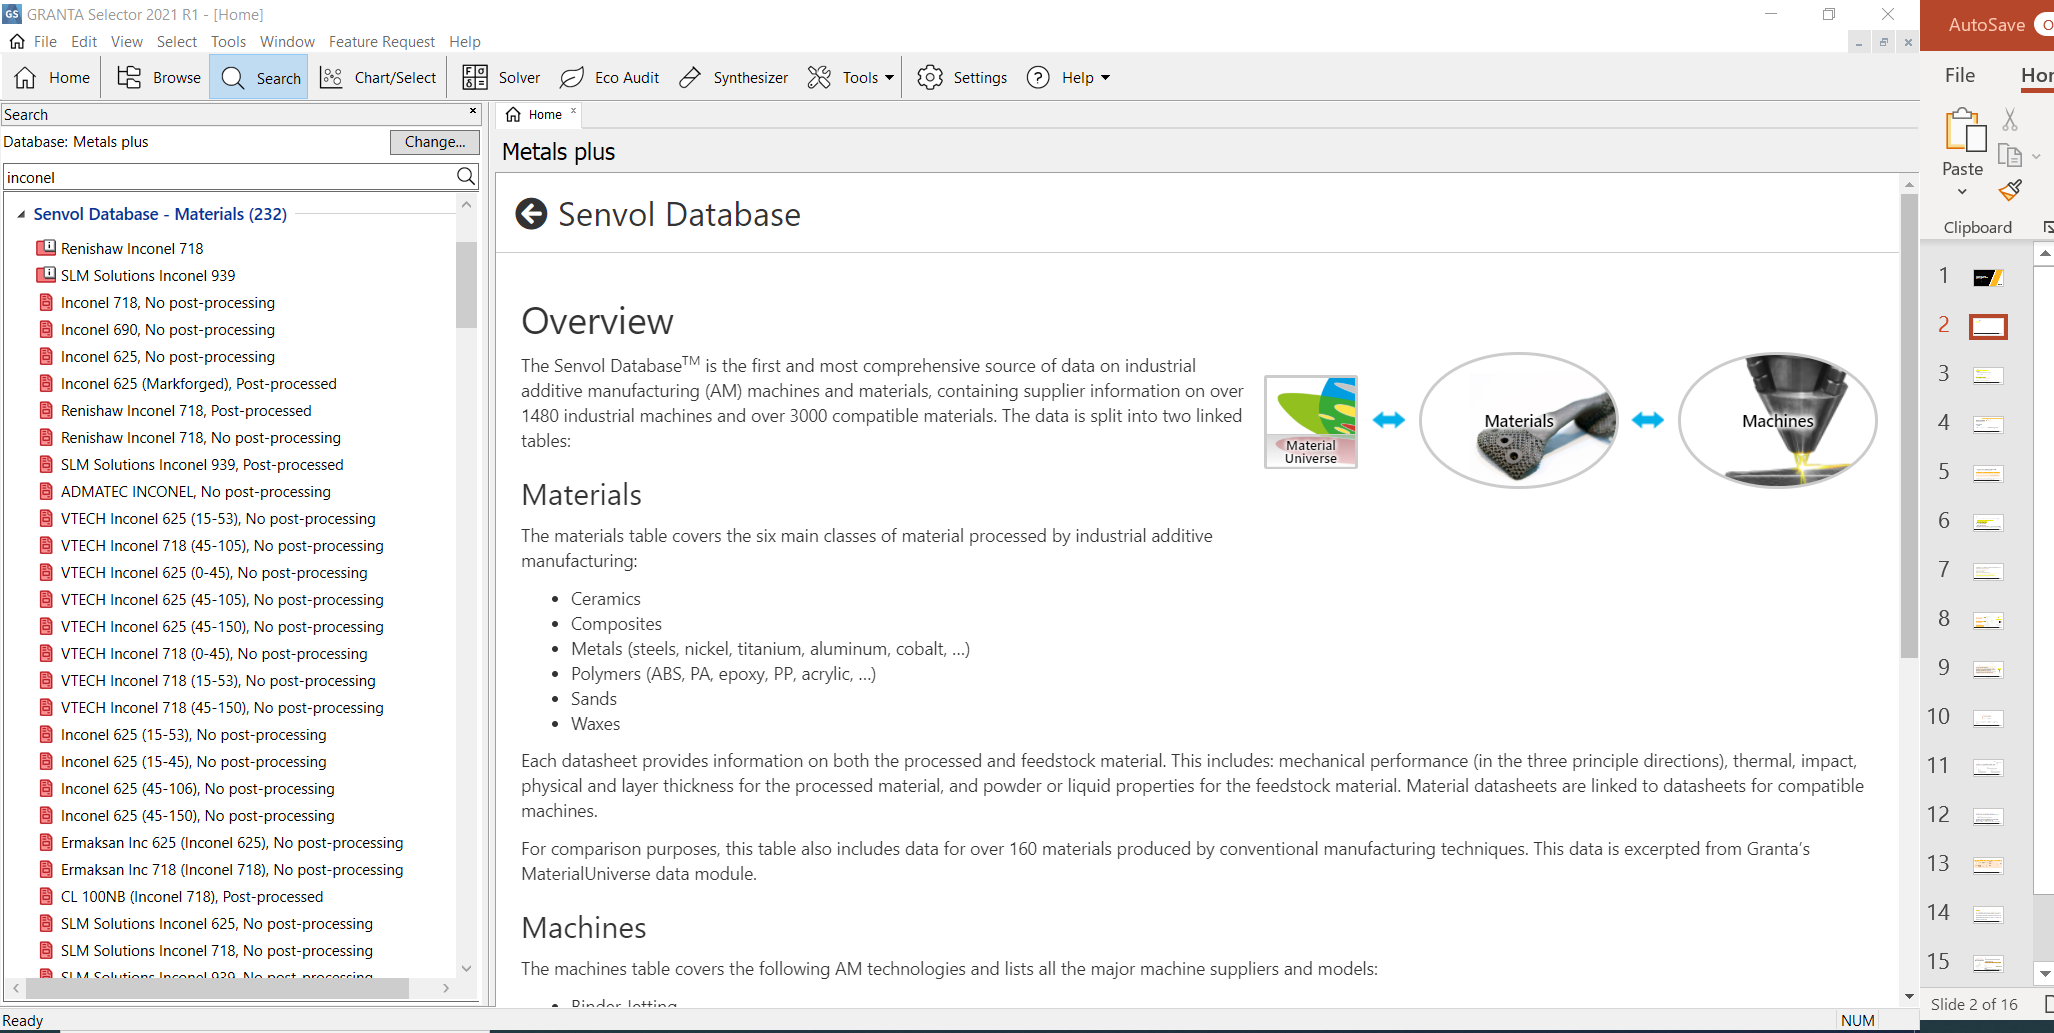Open the Edit menu
The width and height of the screenshot is (2054, 1033).
click(x=84, y=42)
